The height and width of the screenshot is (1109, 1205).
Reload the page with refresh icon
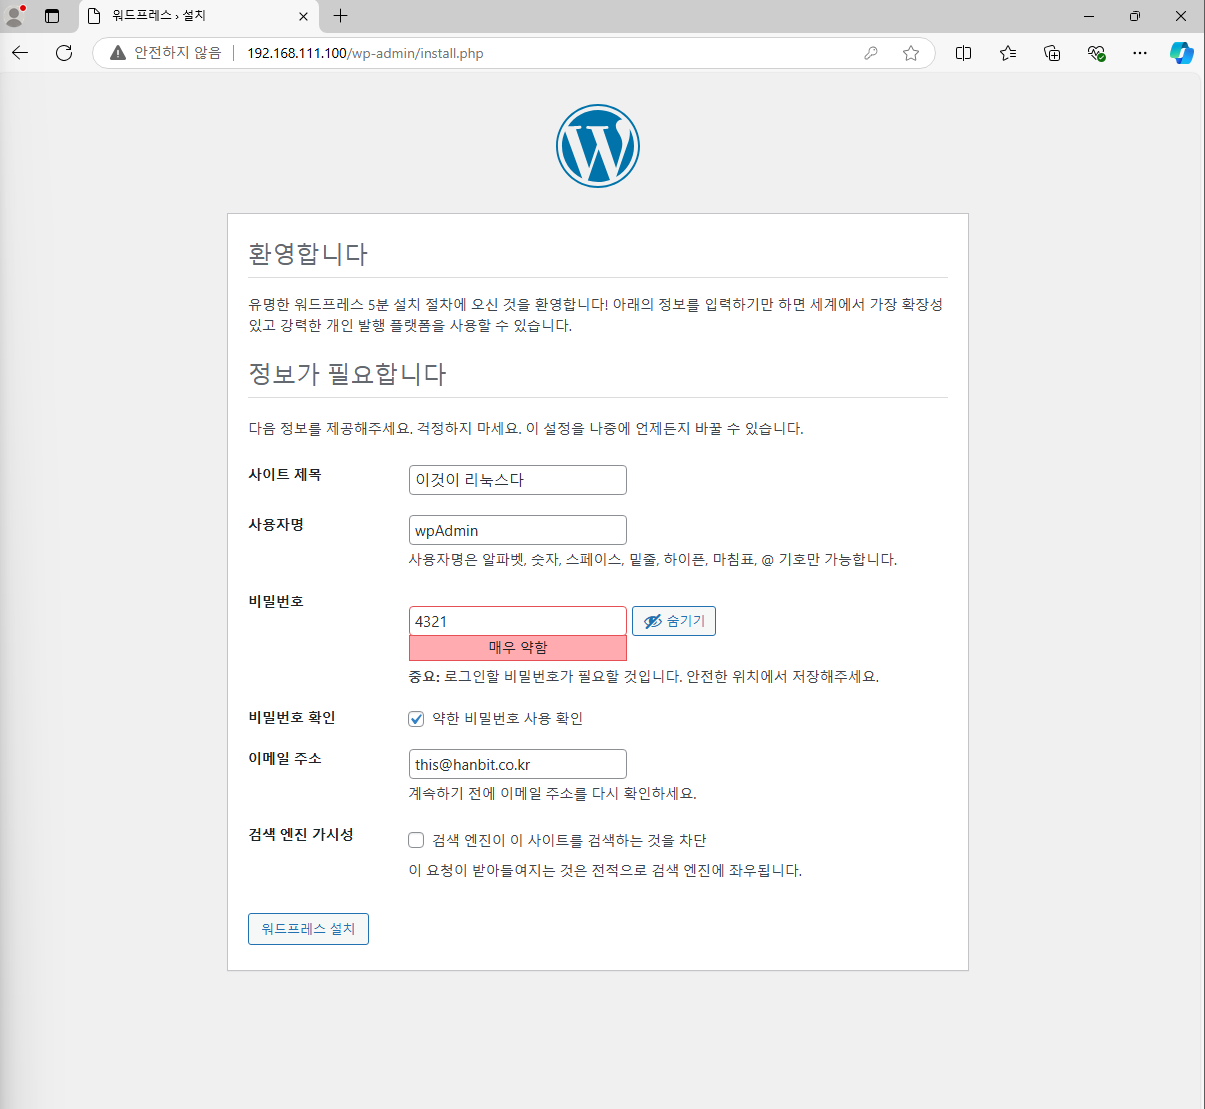pyautogui.click(x=64, y=53)
